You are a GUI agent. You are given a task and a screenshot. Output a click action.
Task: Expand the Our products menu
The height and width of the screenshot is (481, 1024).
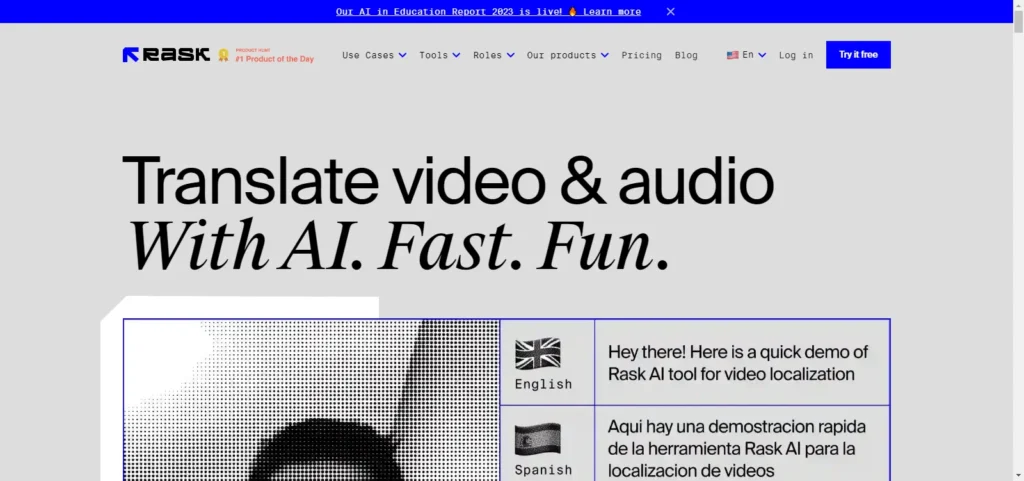[x=568, y=55]
